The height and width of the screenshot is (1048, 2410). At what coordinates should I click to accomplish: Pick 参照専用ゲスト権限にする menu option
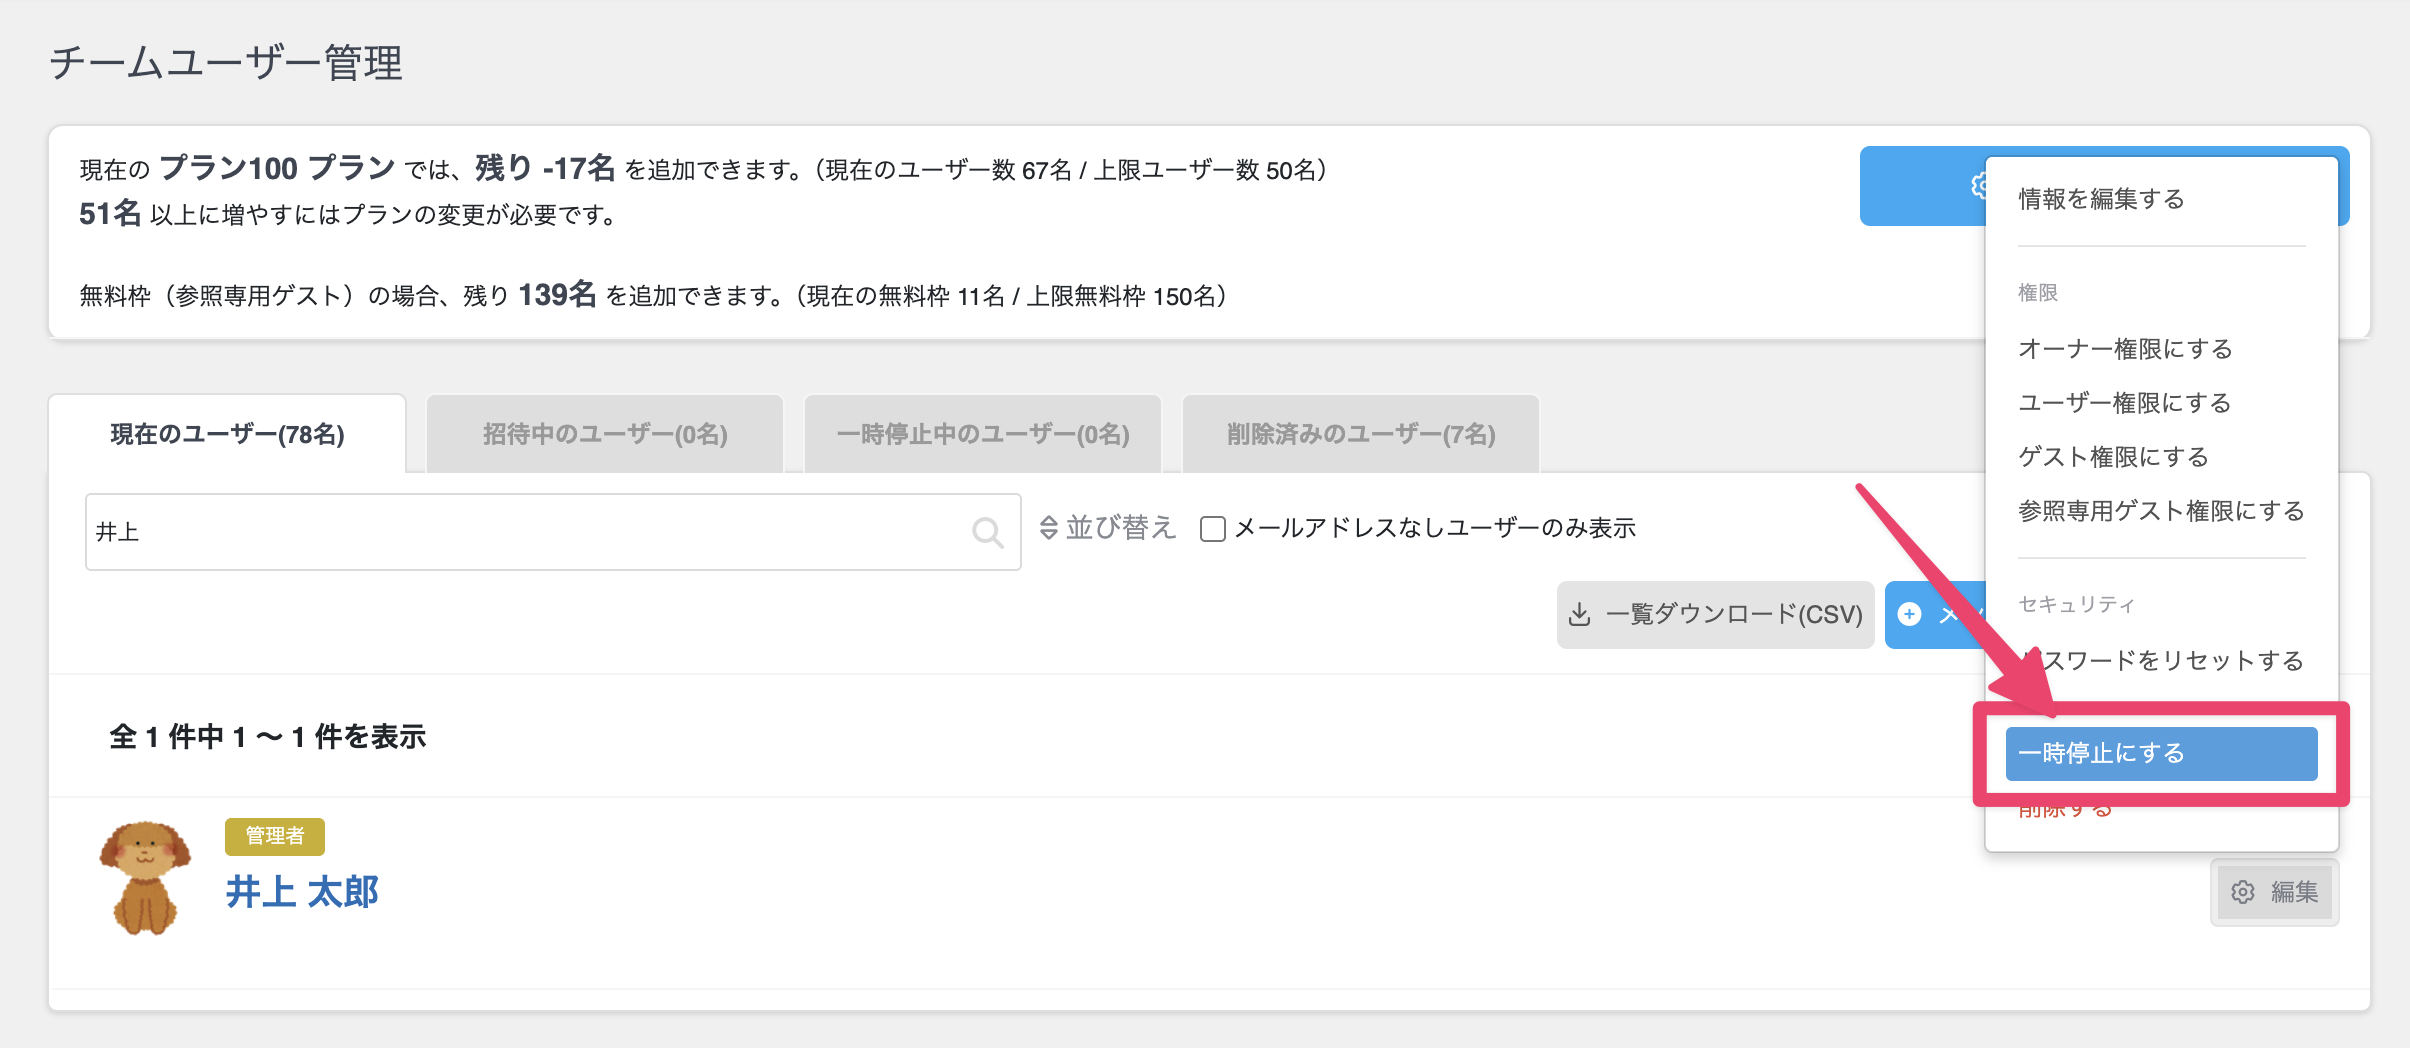(x=2161, y=511)
